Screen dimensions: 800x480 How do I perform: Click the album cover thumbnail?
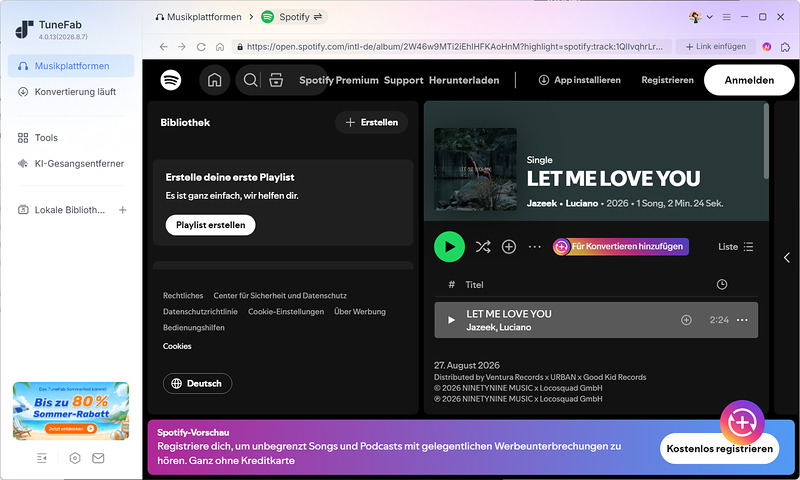point(476,169)
